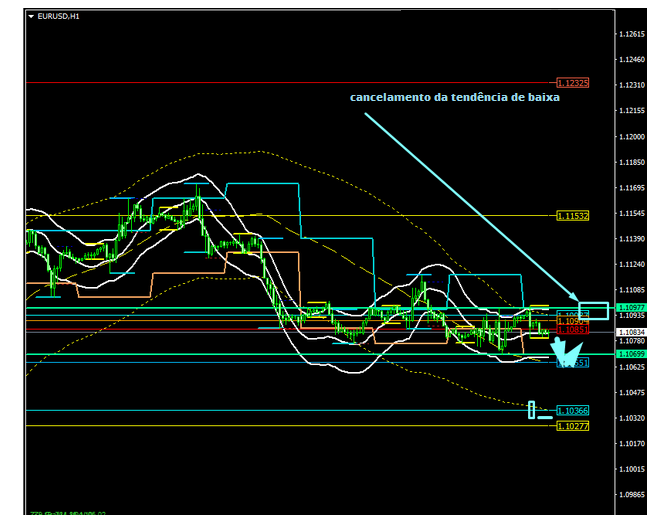Select the large cyan rectangle near 1.10977
The width and height of the screenshot is (659, 524).
click(x=593, y=310)
